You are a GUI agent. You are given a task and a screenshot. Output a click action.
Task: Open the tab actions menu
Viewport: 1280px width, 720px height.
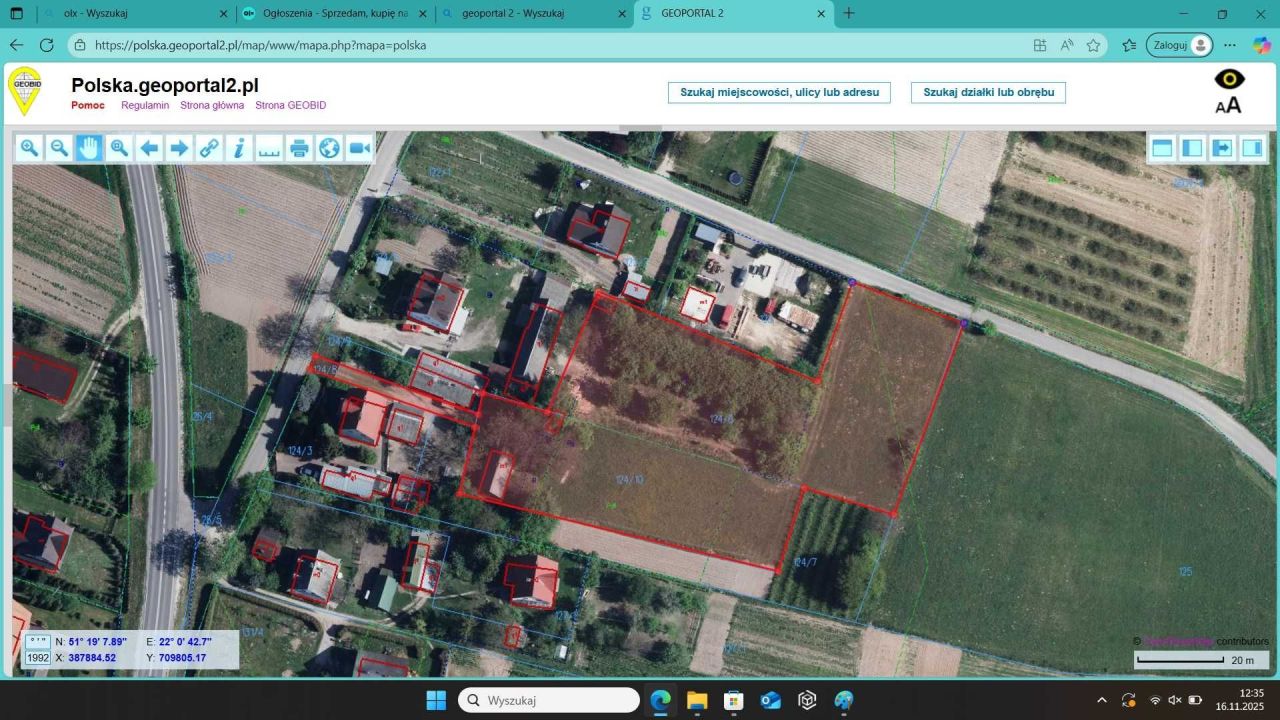click(16, 14)
